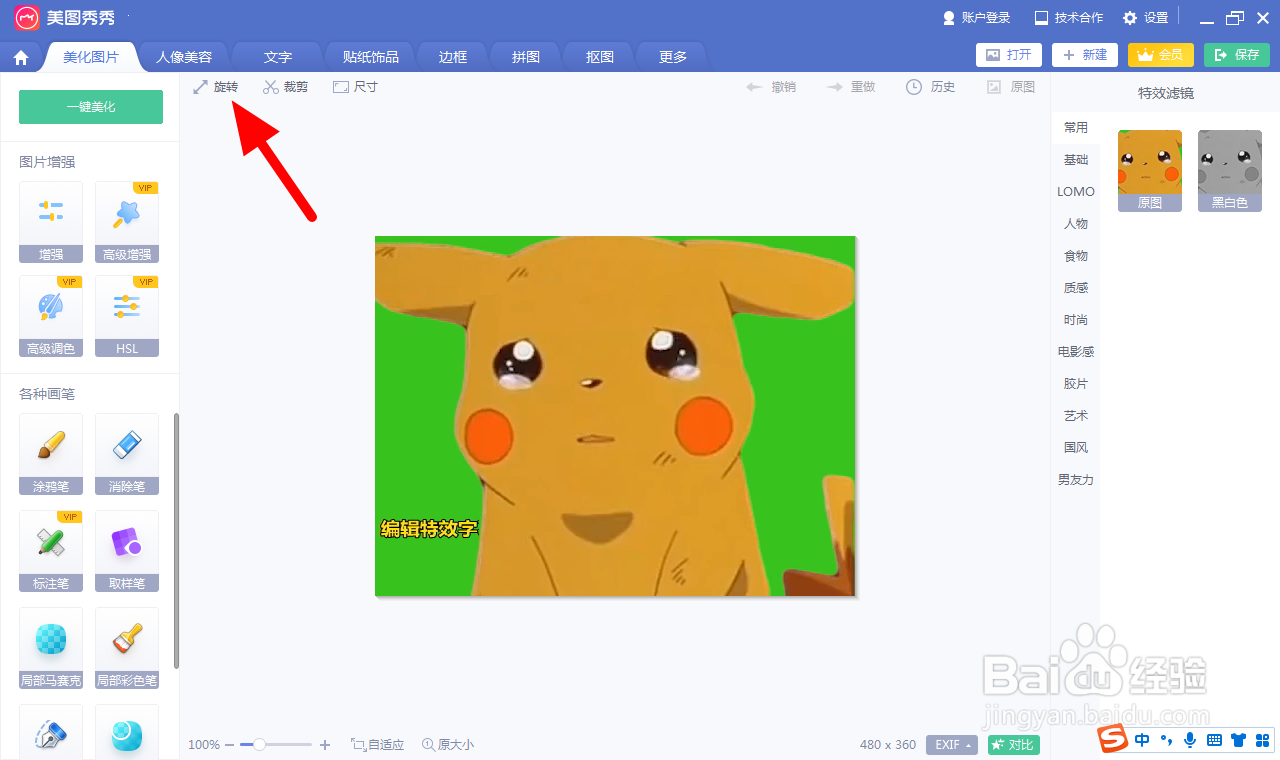Image resolution: width=1280 pixels, height=760 pixels.
Task: Switch to the 贴纸饰品 tab
Action: click(371, 57)
